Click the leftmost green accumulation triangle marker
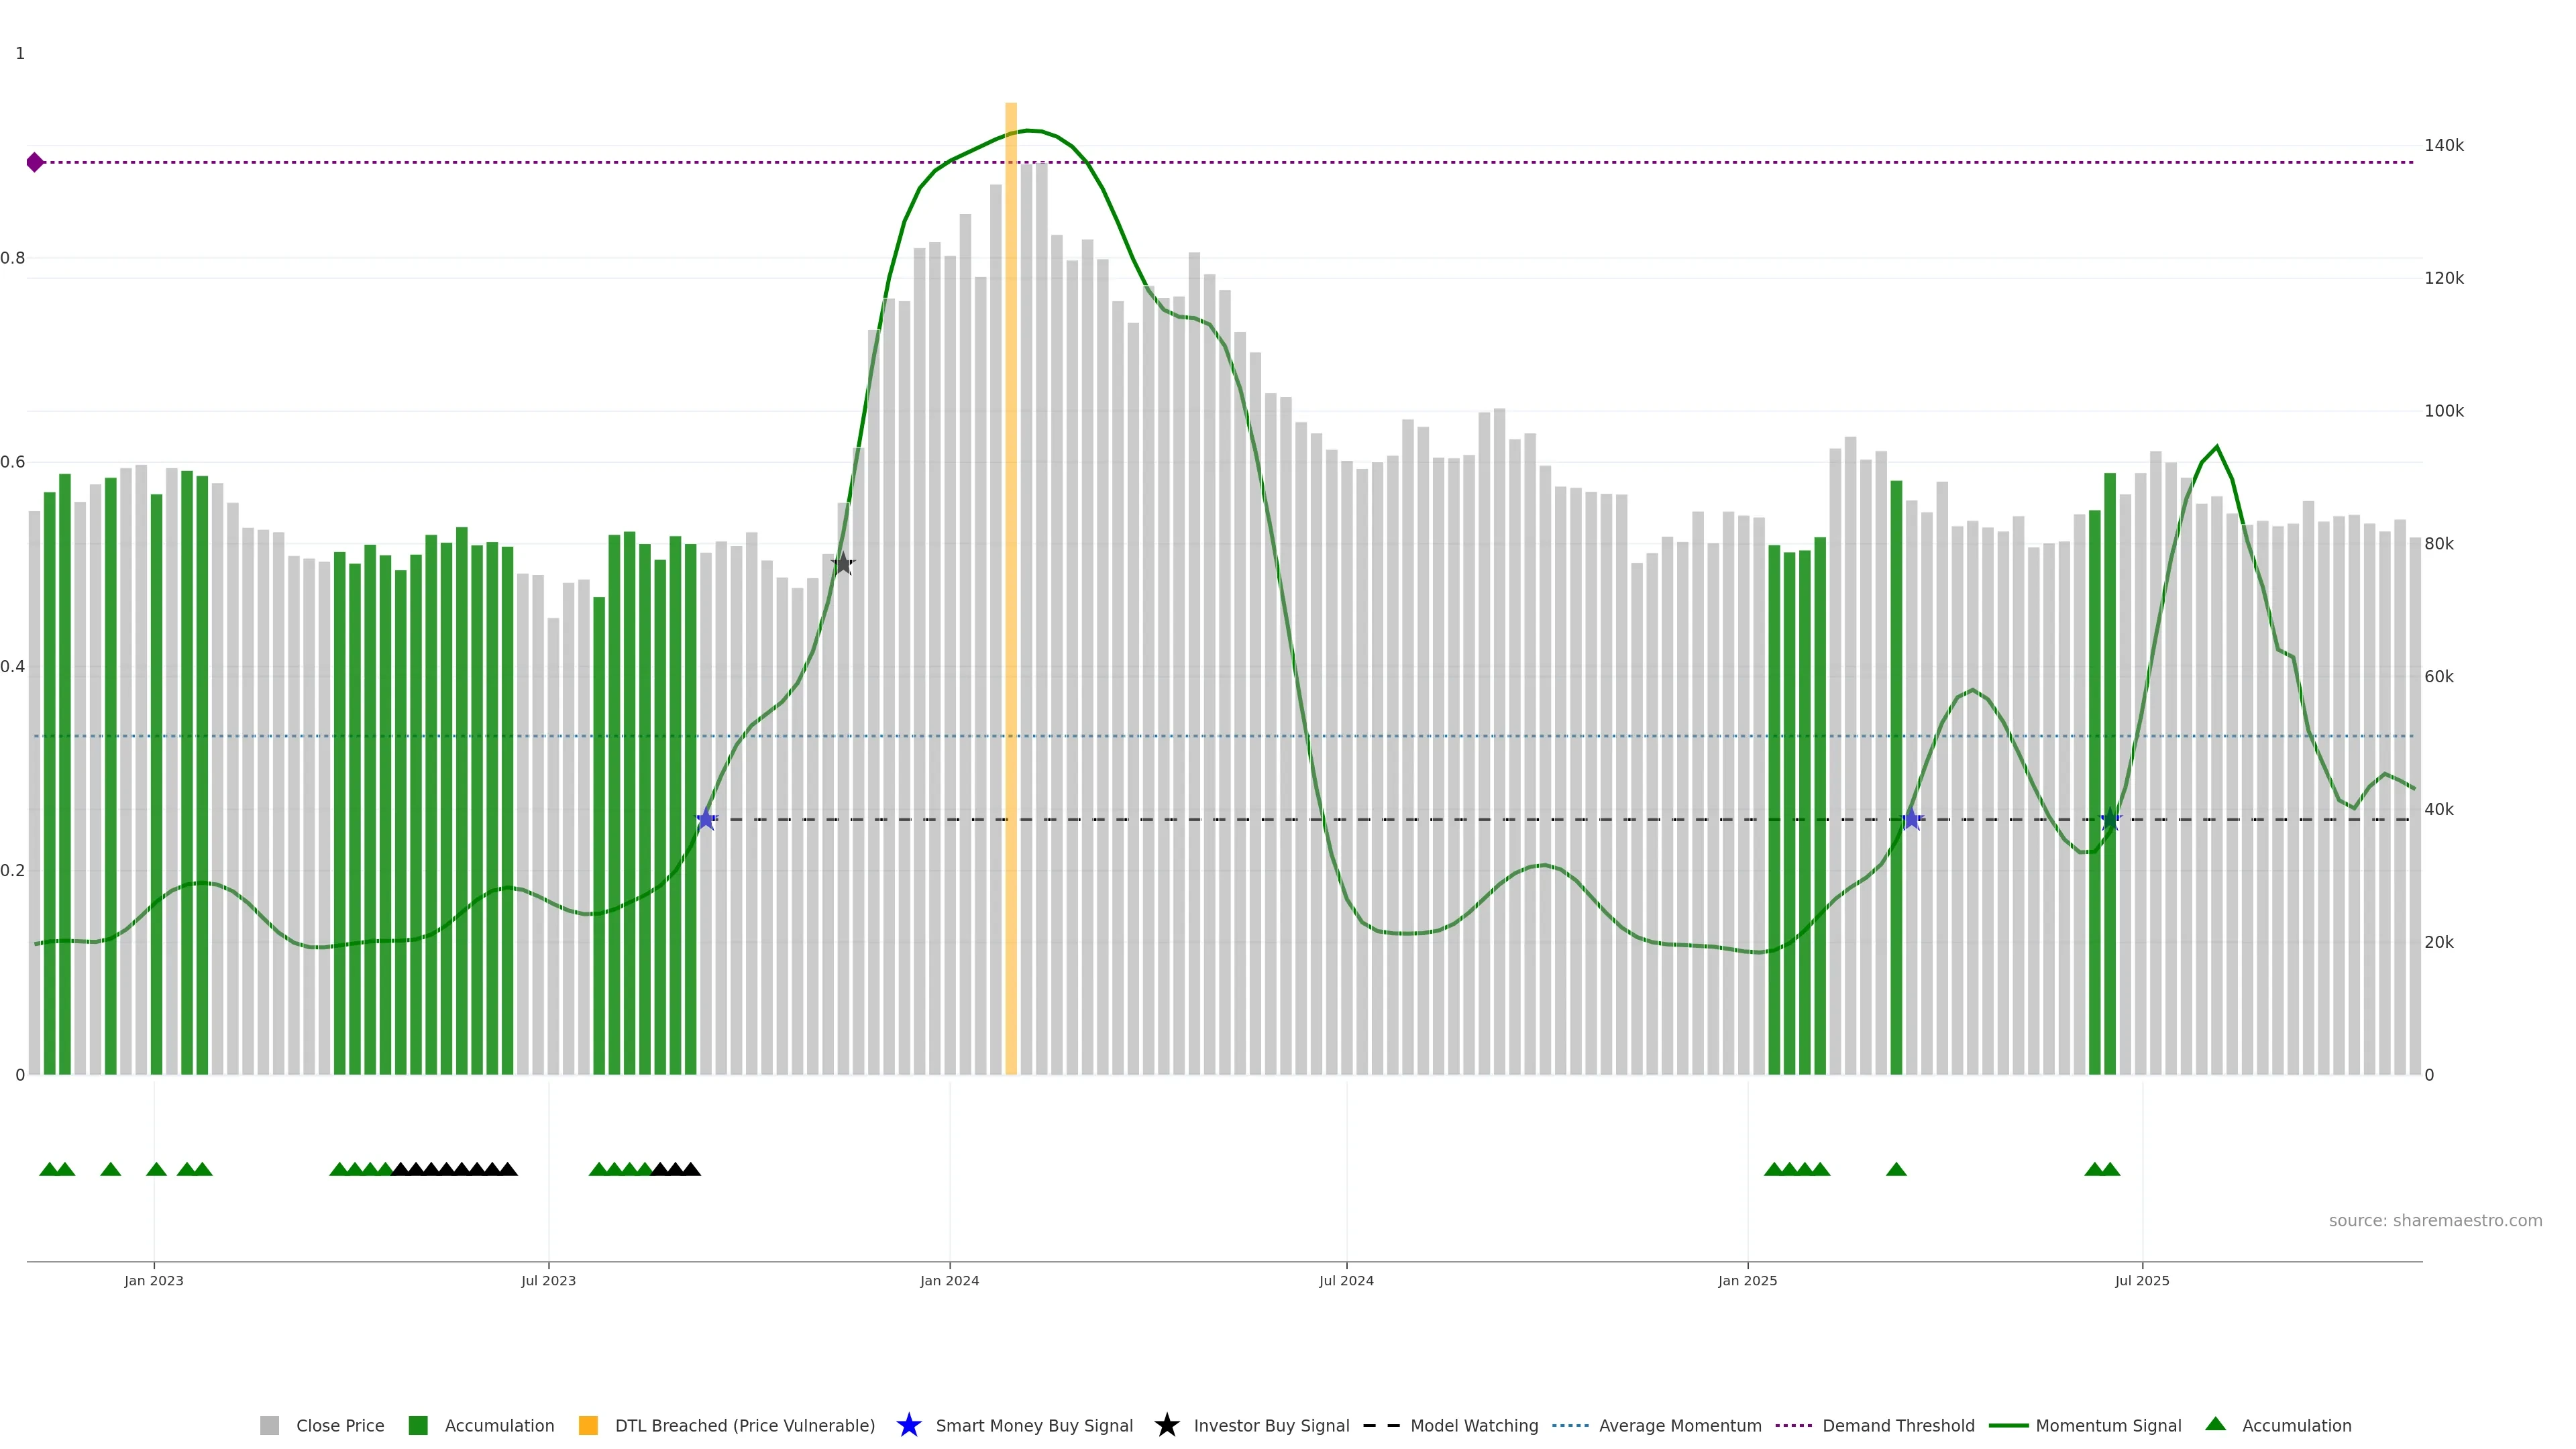 (x=49, y=1169)
